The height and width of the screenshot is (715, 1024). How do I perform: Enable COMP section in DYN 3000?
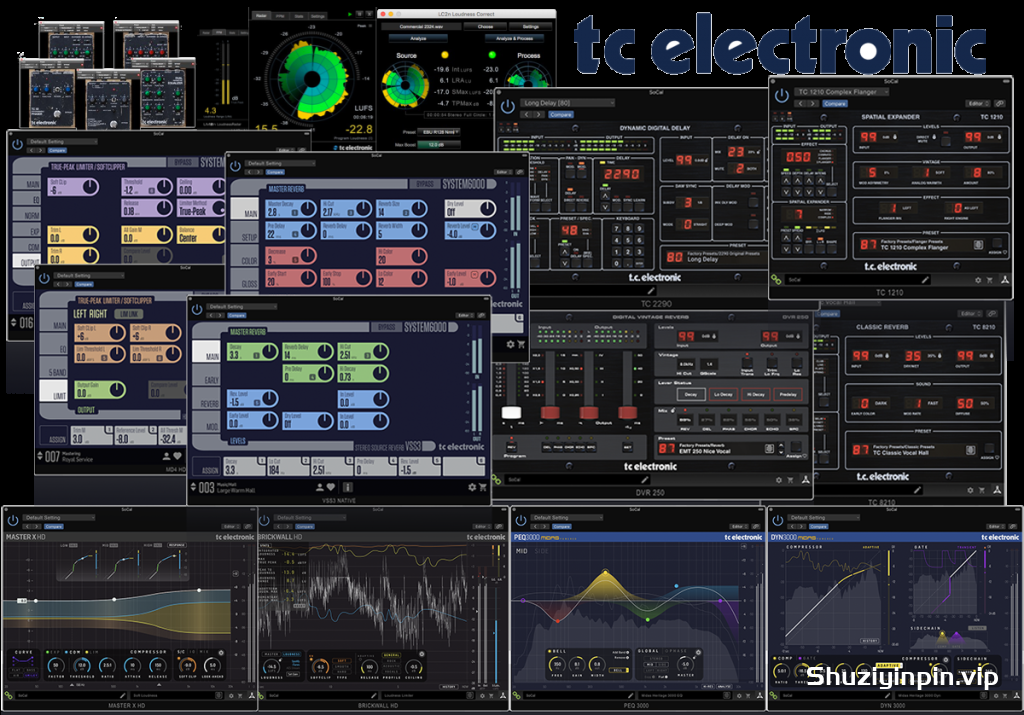click(781, 658)
